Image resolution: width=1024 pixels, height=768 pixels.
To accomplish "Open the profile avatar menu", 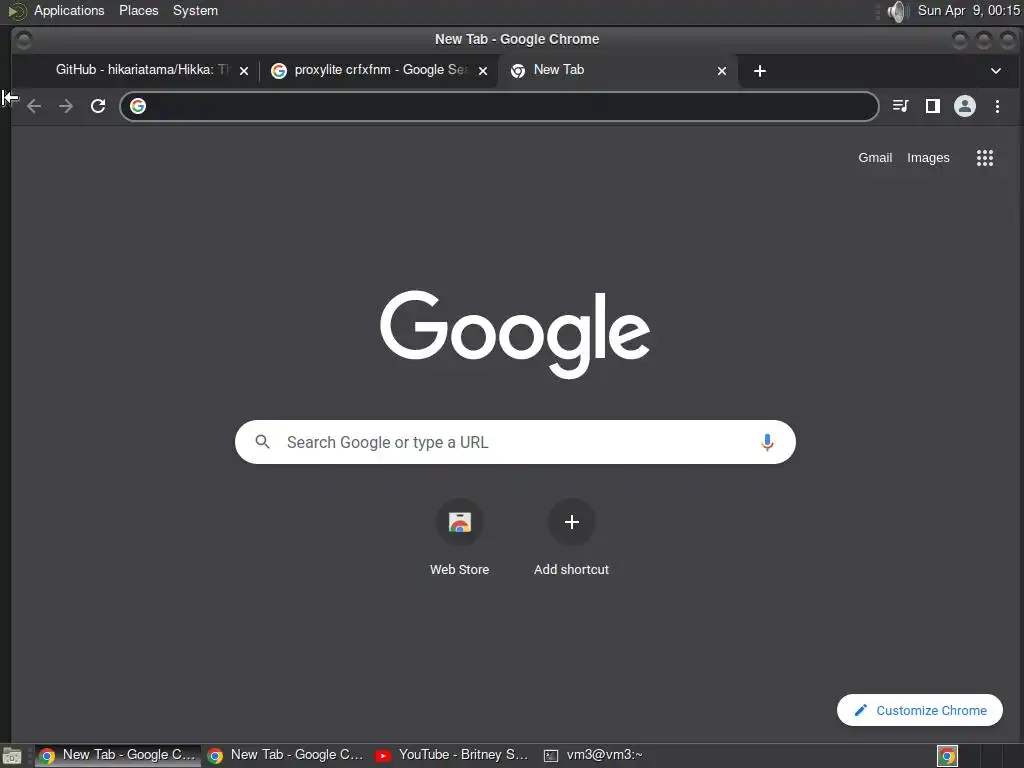I will 965,106.
